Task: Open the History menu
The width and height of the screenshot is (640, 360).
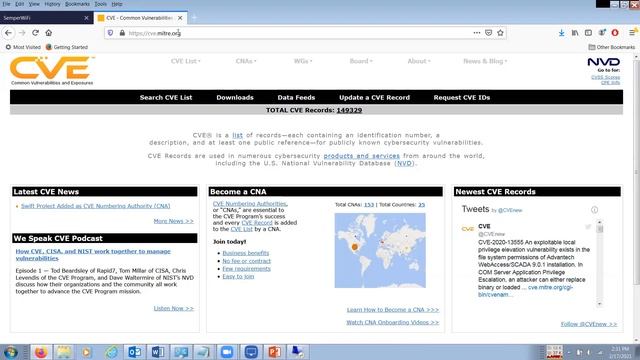Action: [x=52, y=4]
